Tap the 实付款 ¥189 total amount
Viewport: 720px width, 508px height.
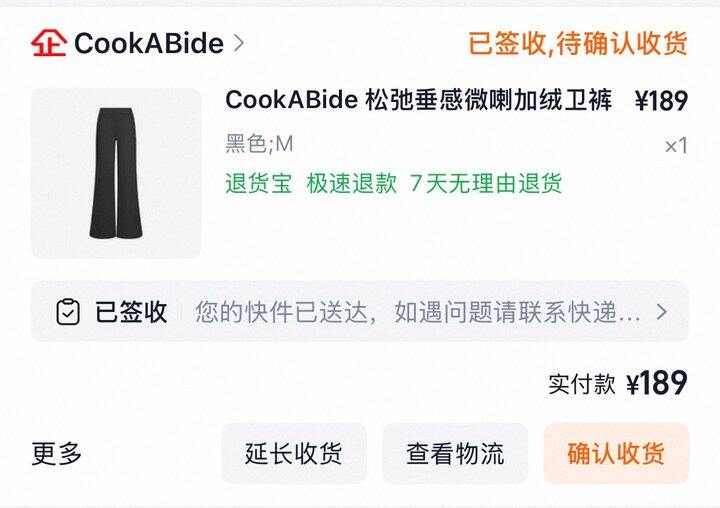pyautogui.click(x=618, y=383)
